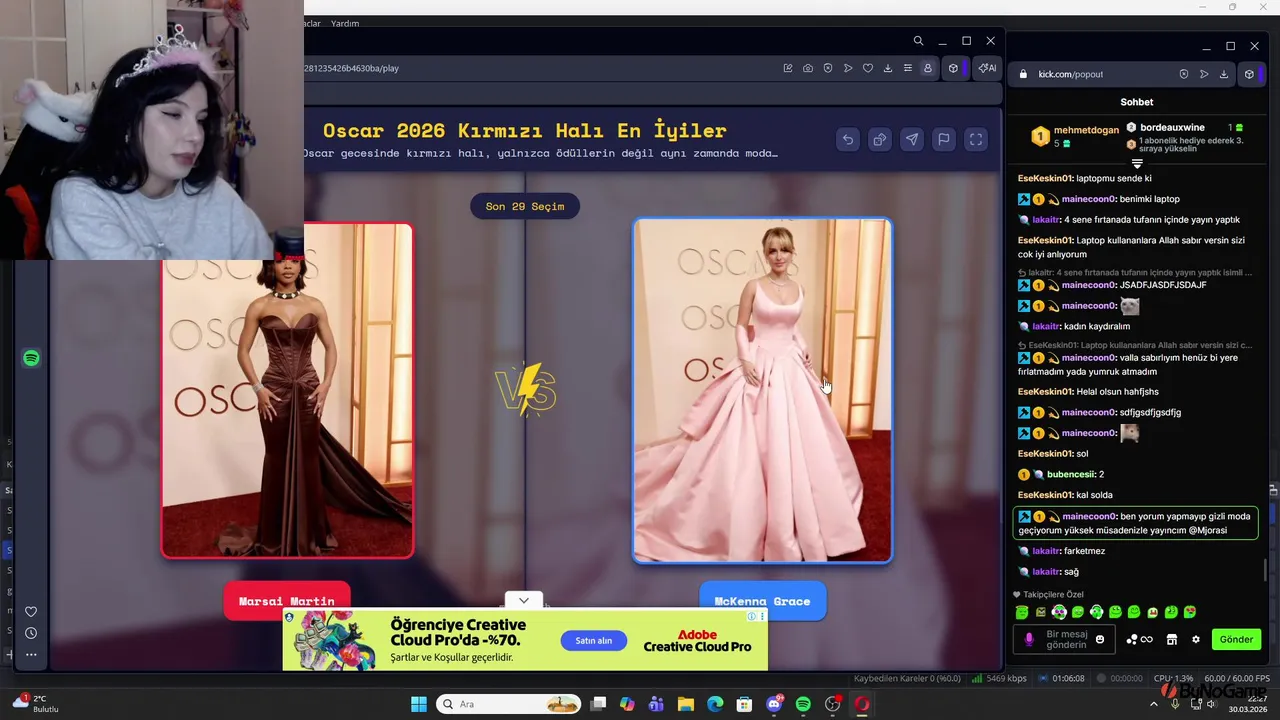Click the 'Takipçilere Özel' label

tap(1053, 594)
